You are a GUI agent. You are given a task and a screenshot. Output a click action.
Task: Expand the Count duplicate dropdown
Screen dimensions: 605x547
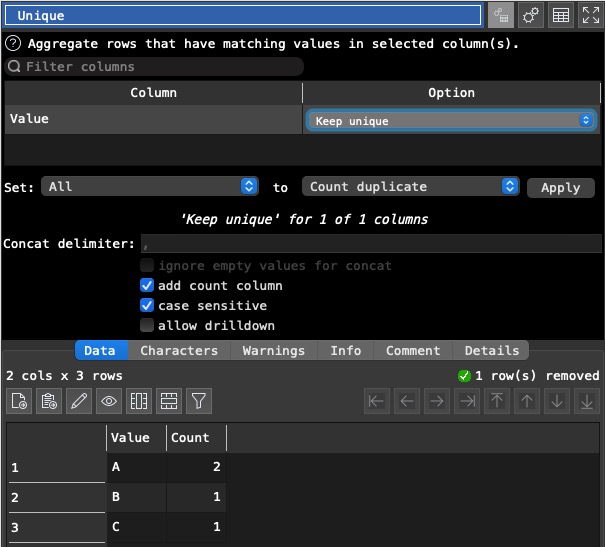pyautogui.click(x=410, y=187)
